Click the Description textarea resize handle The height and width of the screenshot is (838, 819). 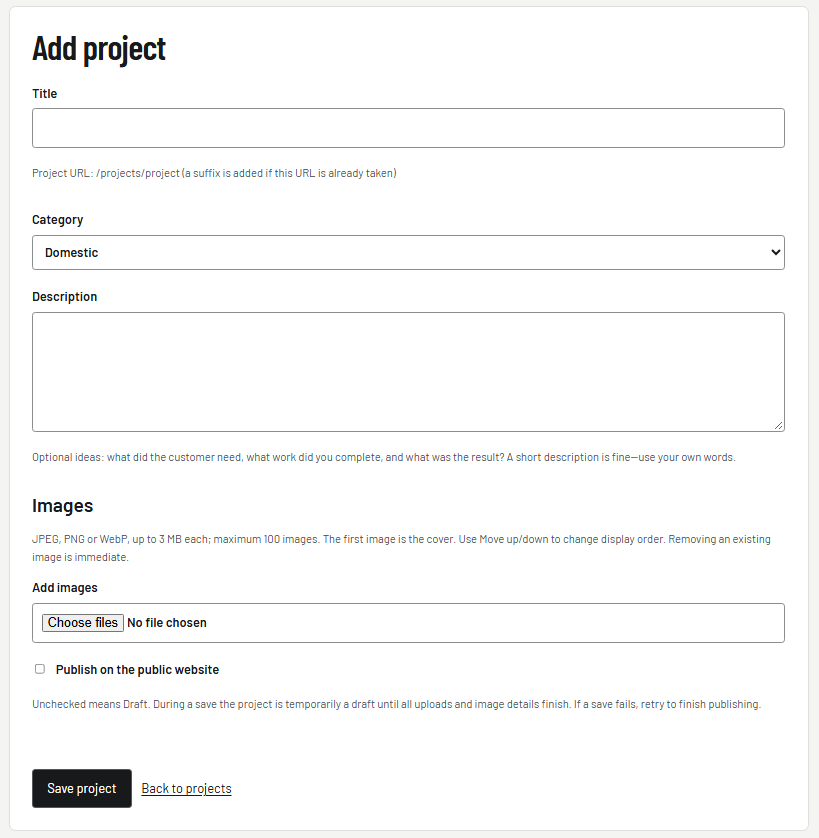tap(779, 425)
